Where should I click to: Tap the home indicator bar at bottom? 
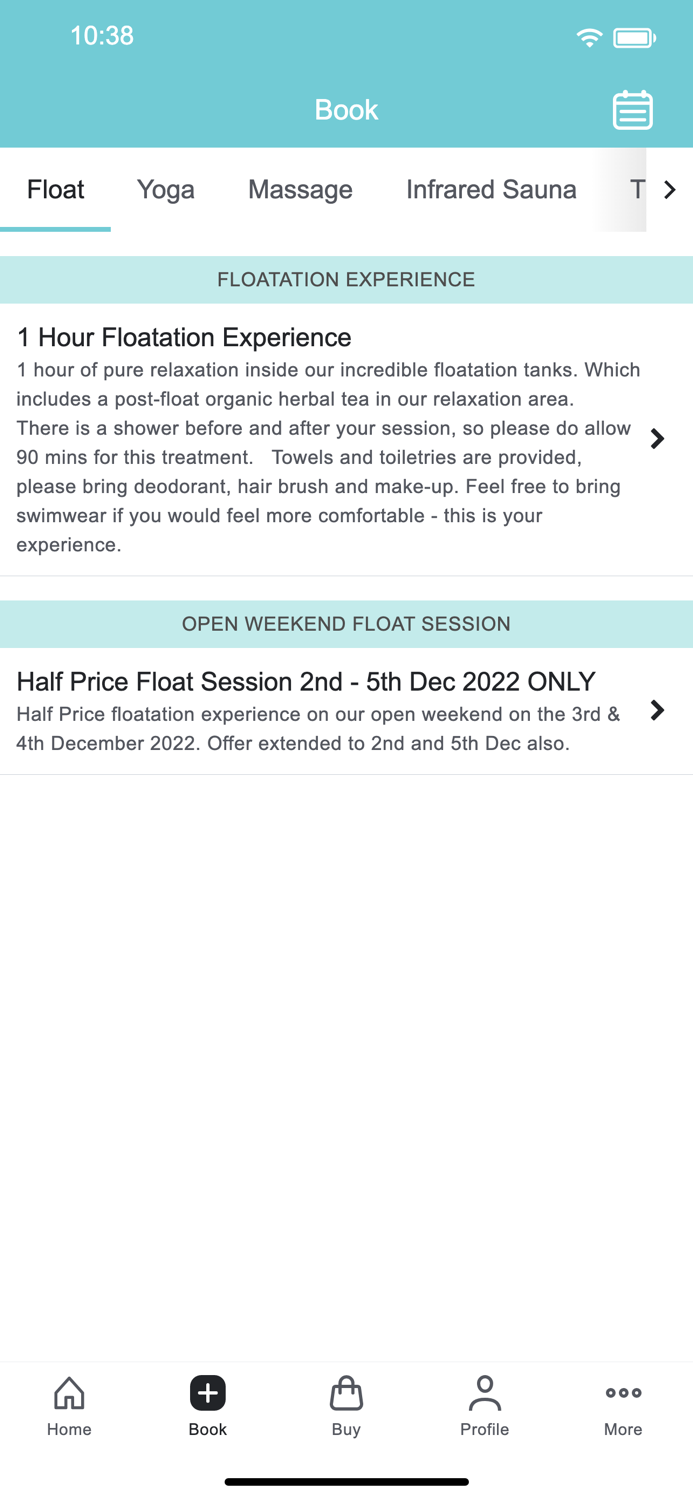point(346,1480)
